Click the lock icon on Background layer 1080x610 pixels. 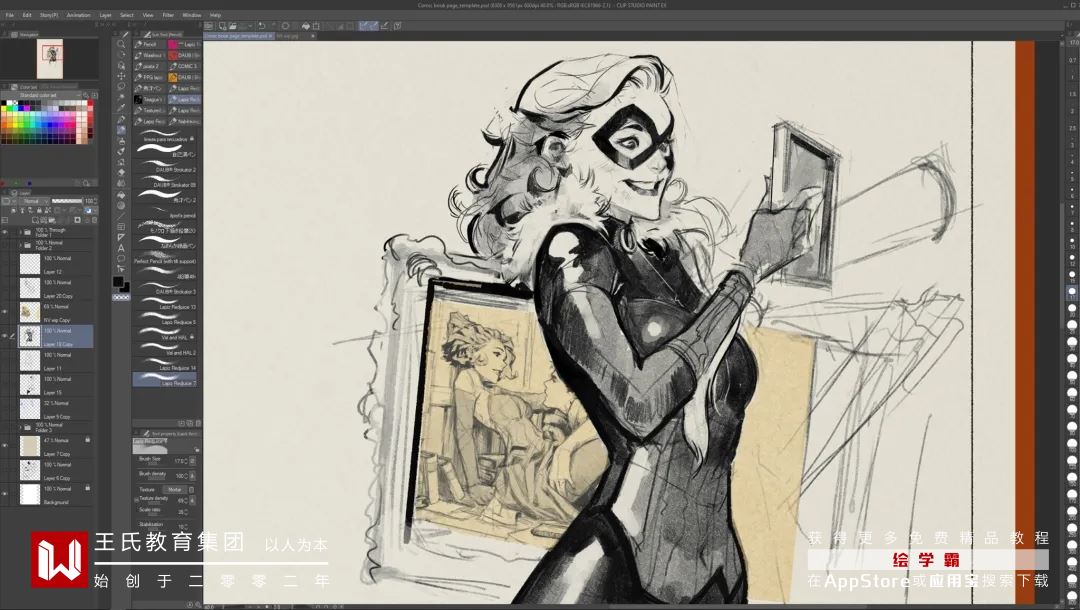[87, 487]
